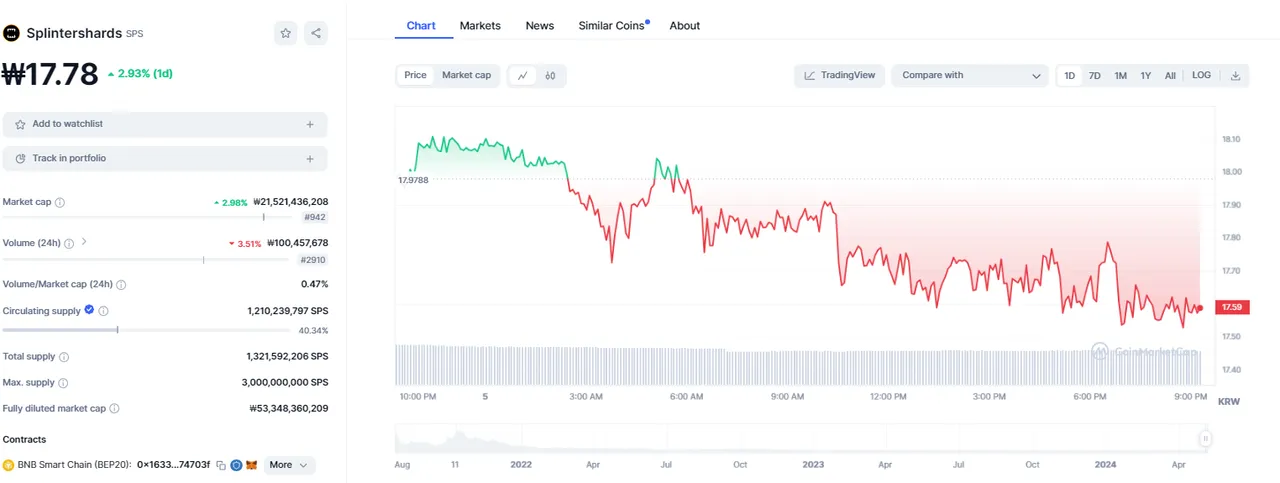Set chart range to 1M
The width and height of the screenshot is (1280, 483).
(1121, 75)
